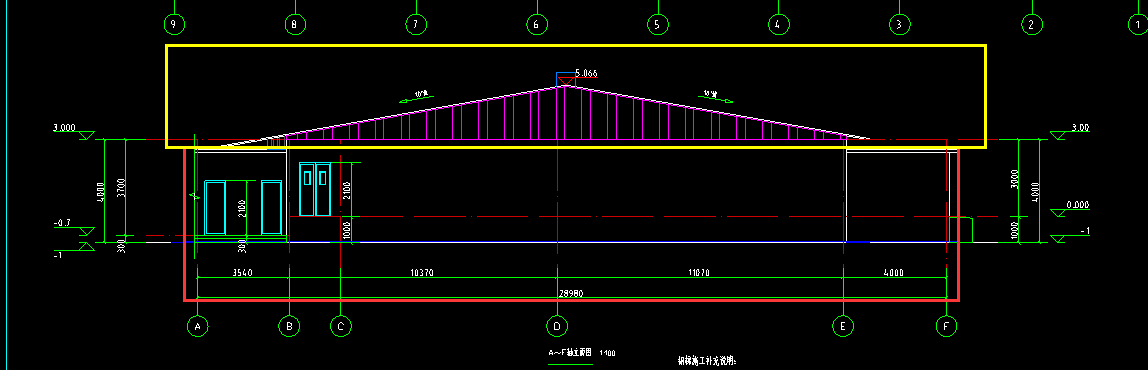This screenshot has height=370, width=1148.
Task: Select the cyan double door with windows
Action: [316, 190]
